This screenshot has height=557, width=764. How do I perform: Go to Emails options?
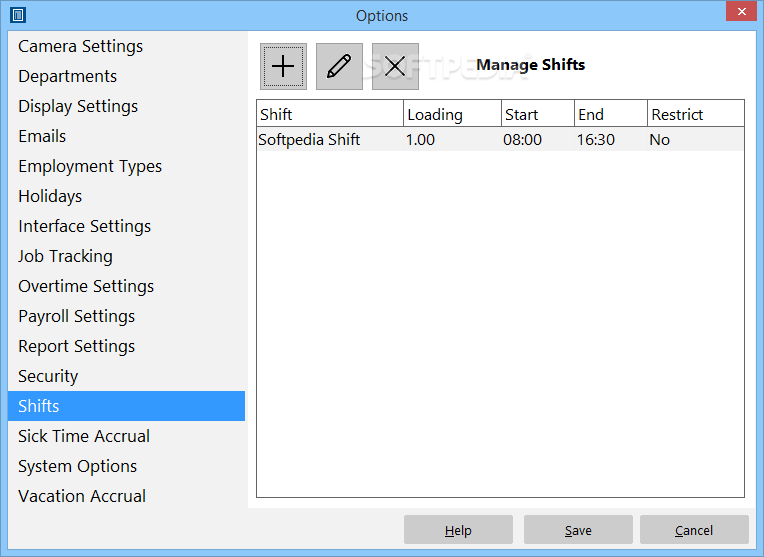(x=126, y=136)
